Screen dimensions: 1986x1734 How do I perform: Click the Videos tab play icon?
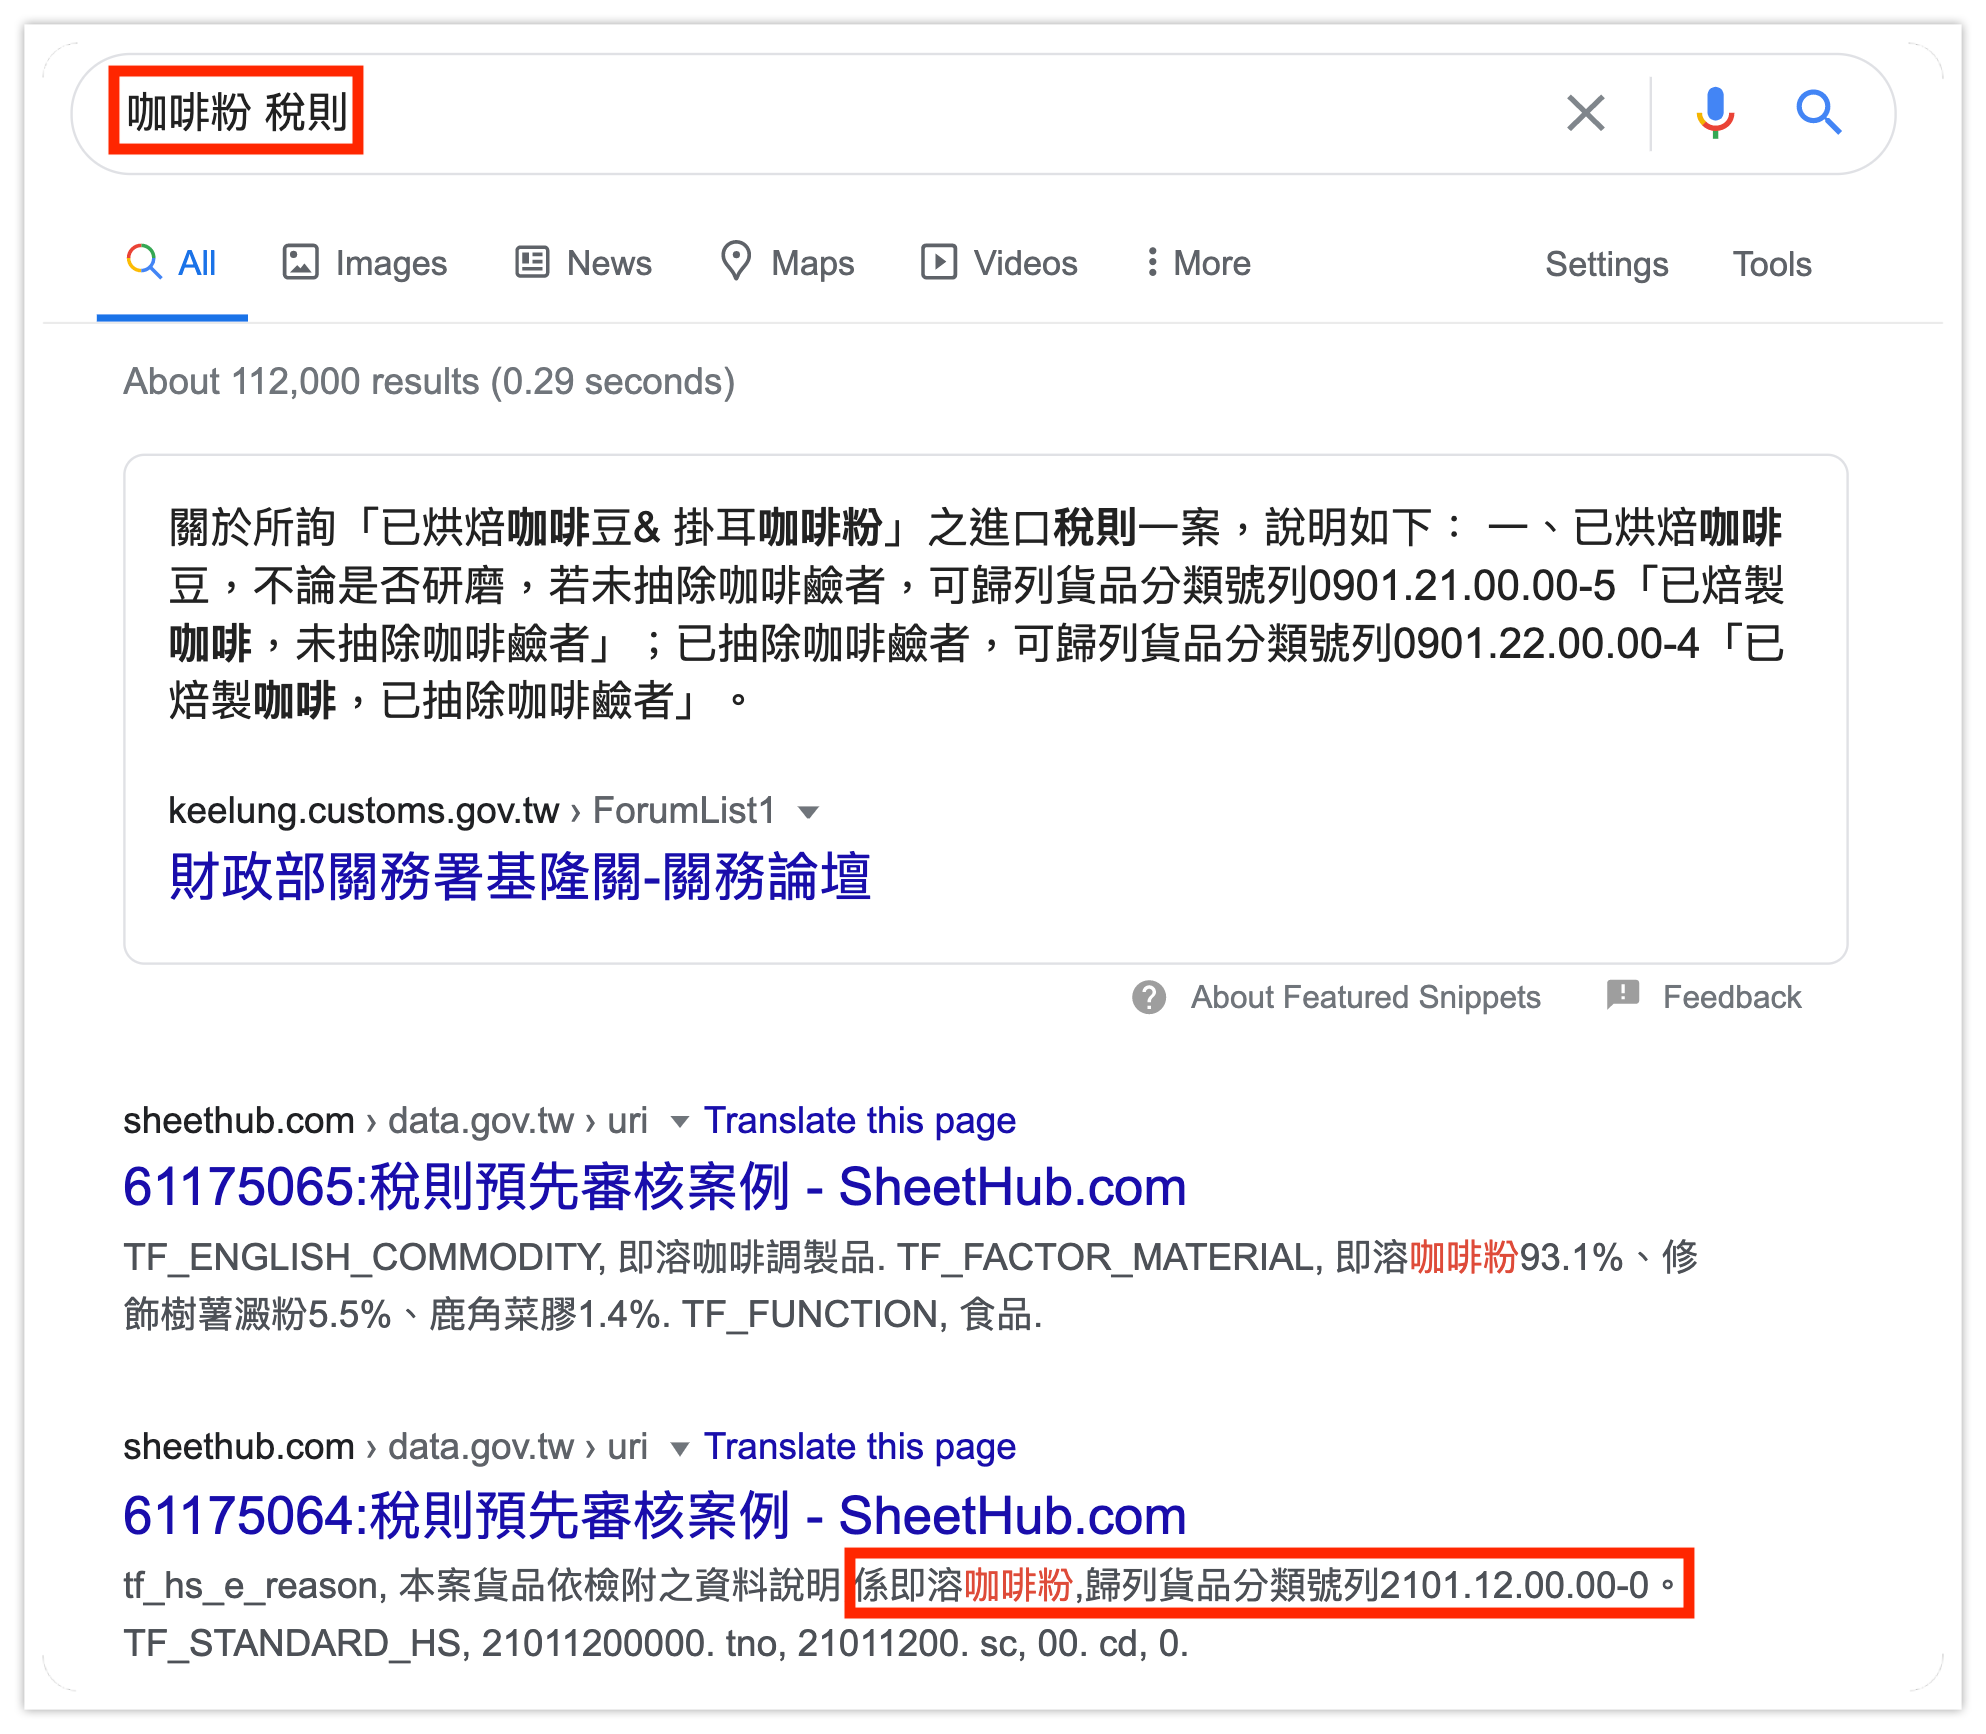click(938, 262)
